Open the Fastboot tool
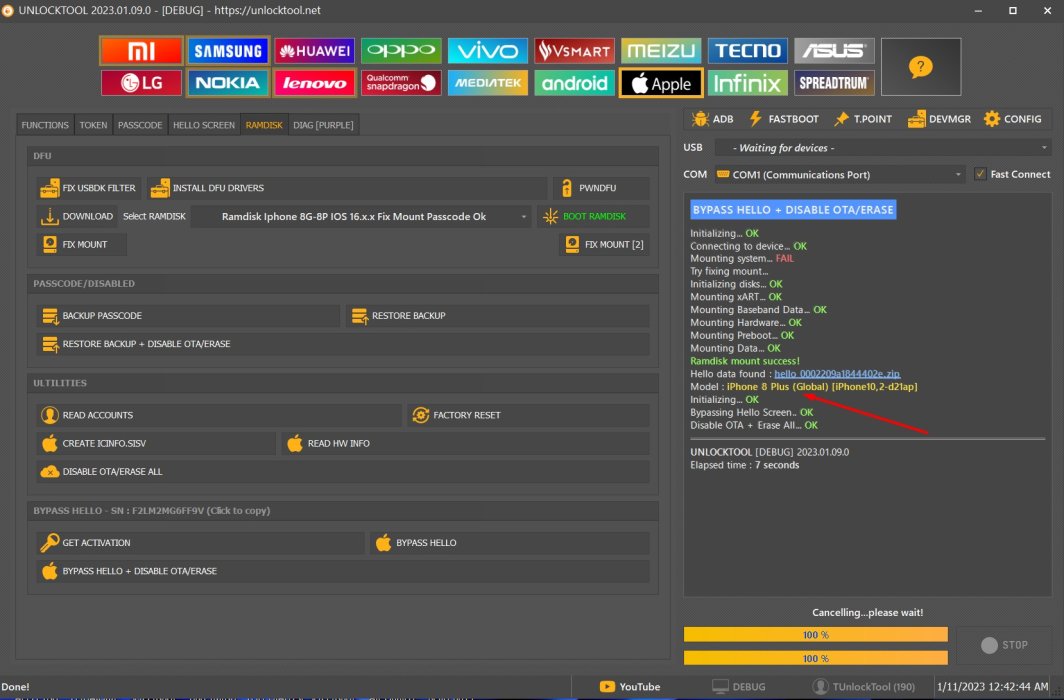 [x=784, y=119]
